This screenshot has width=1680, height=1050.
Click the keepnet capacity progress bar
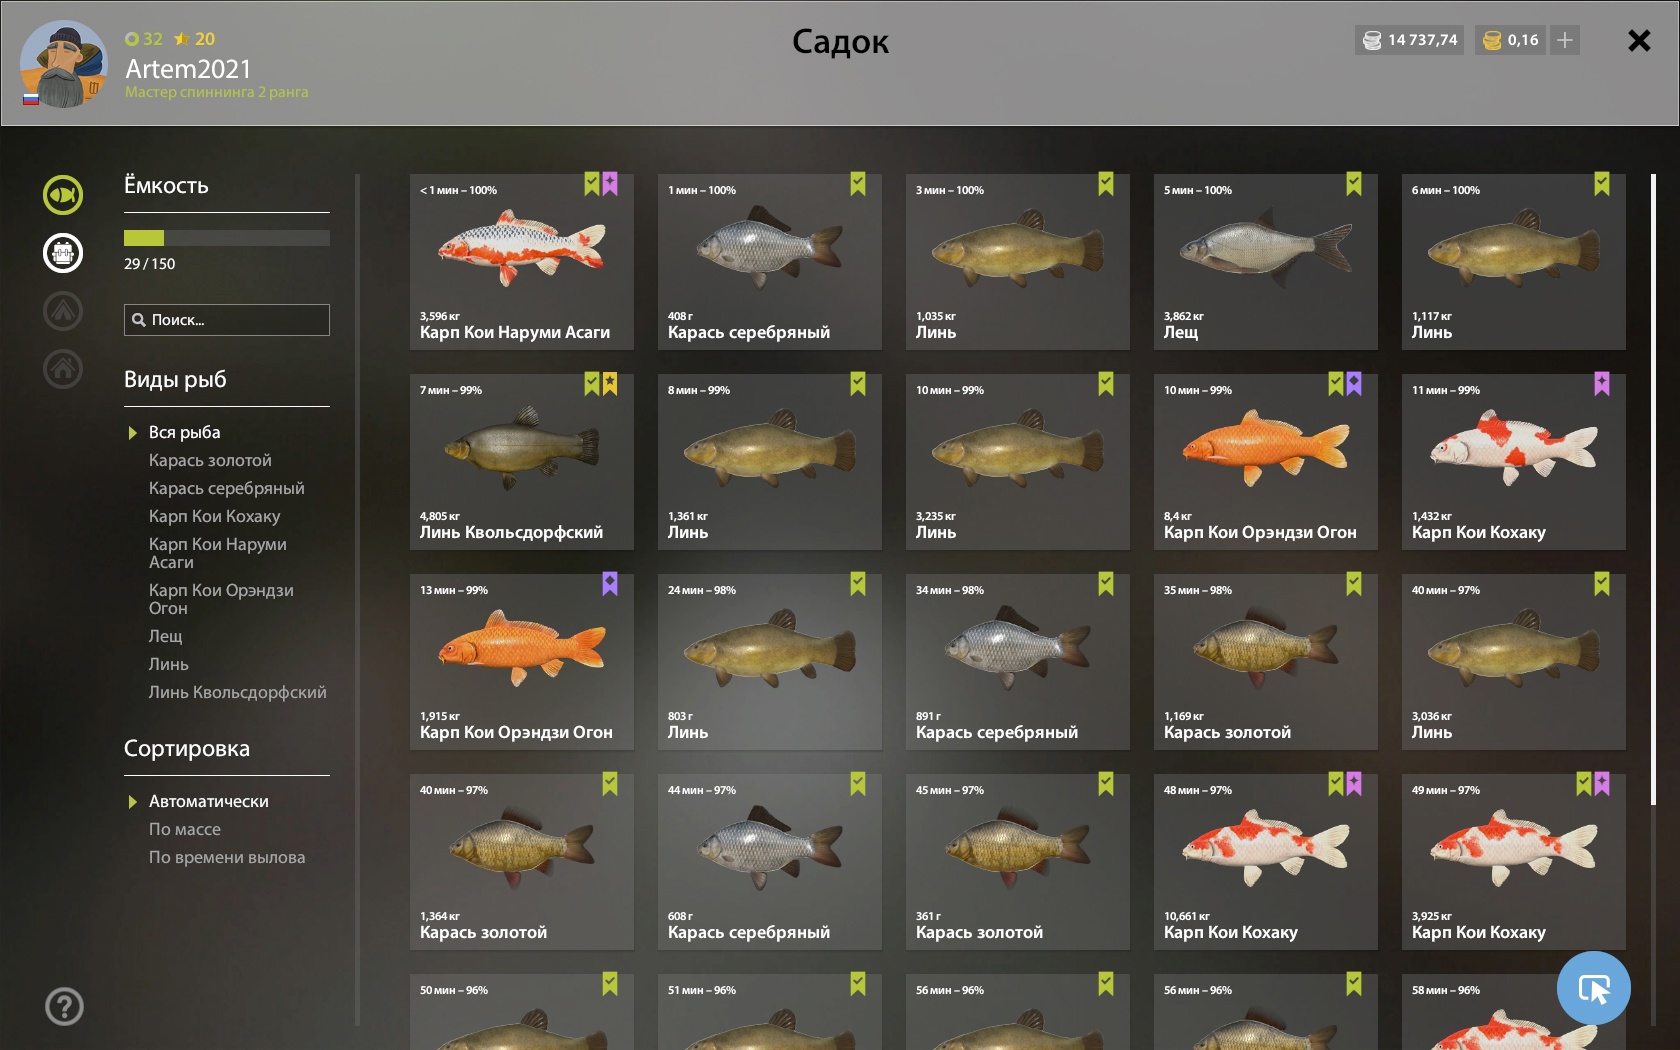tap(227, 238)
